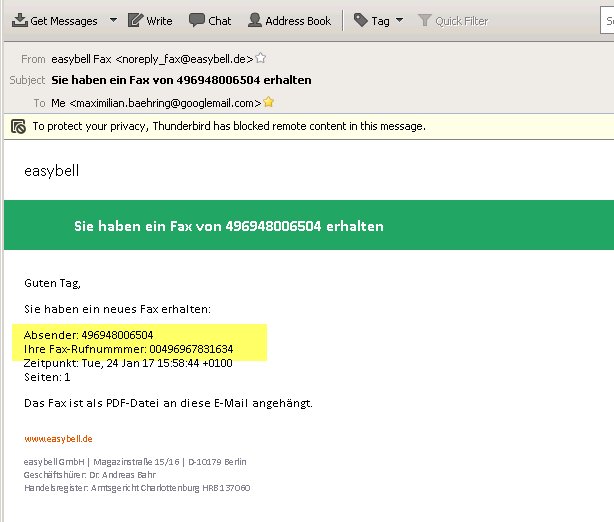
Task: Click the 'Geschäftsführer: Dr. Andreas Bahr' line
Action: point(90,475)
